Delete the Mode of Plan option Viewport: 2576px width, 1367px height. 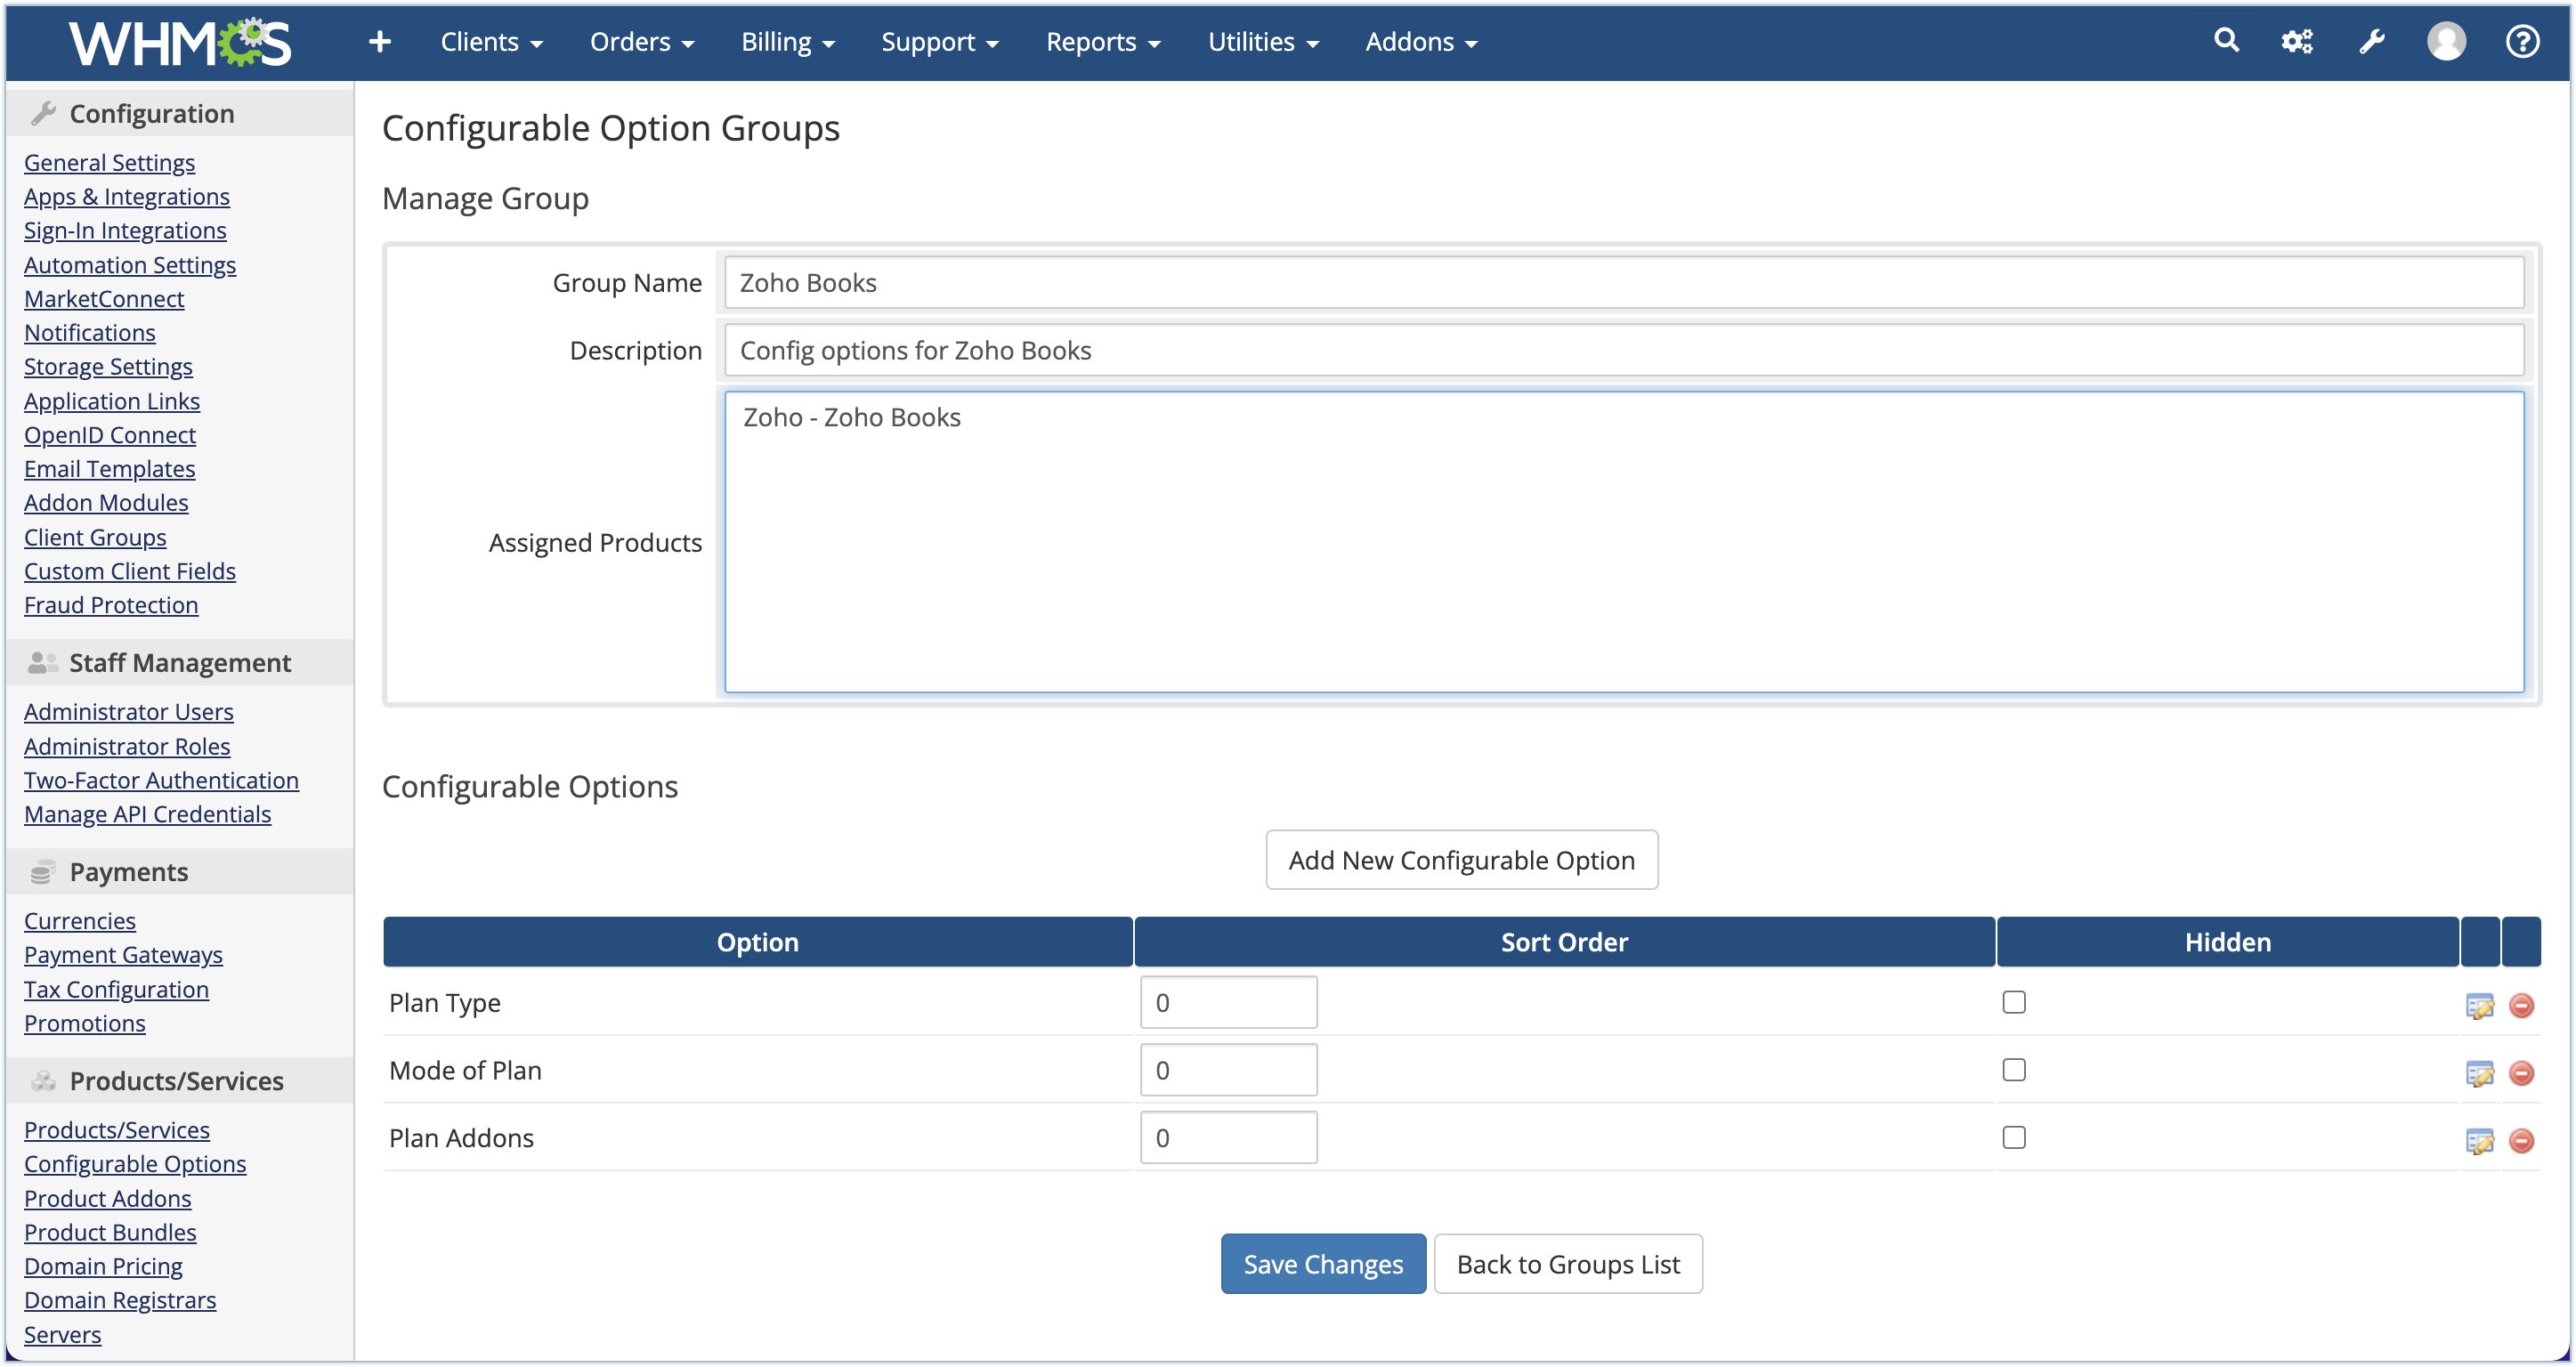click(2521, 1073)
